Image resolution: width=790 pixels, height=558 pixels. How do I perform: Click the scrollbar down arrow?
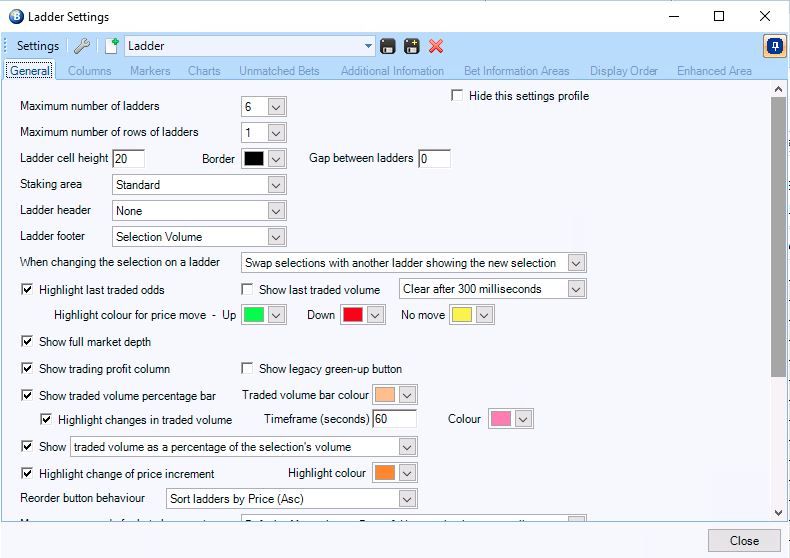coord(778,513)
